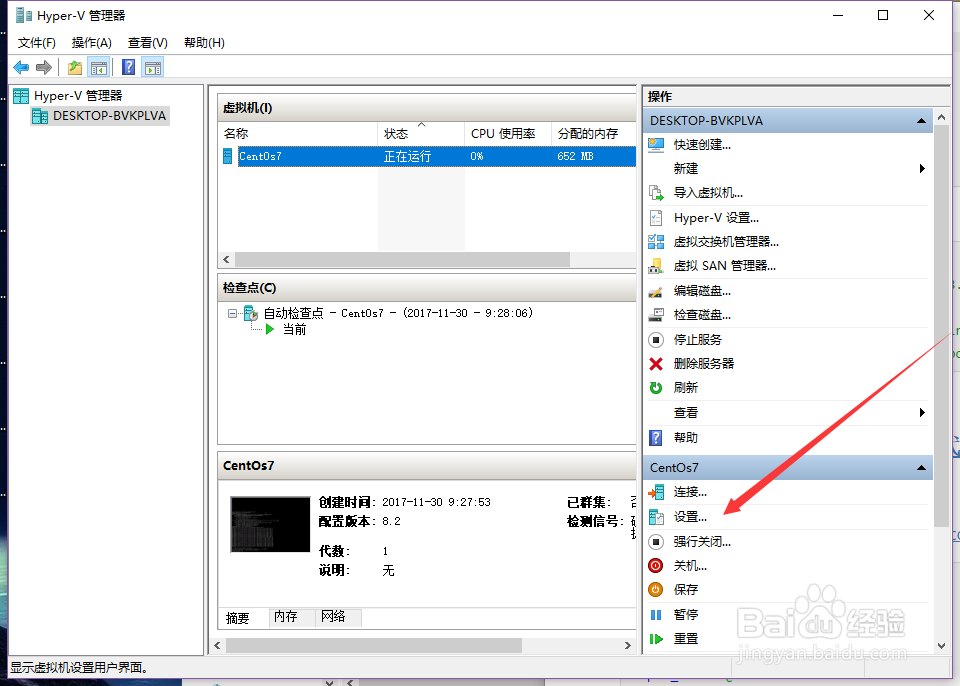The width and height of the screenshot is (960, 686).
Task: Click the 停止服务 icon
Action: [656, 339]
